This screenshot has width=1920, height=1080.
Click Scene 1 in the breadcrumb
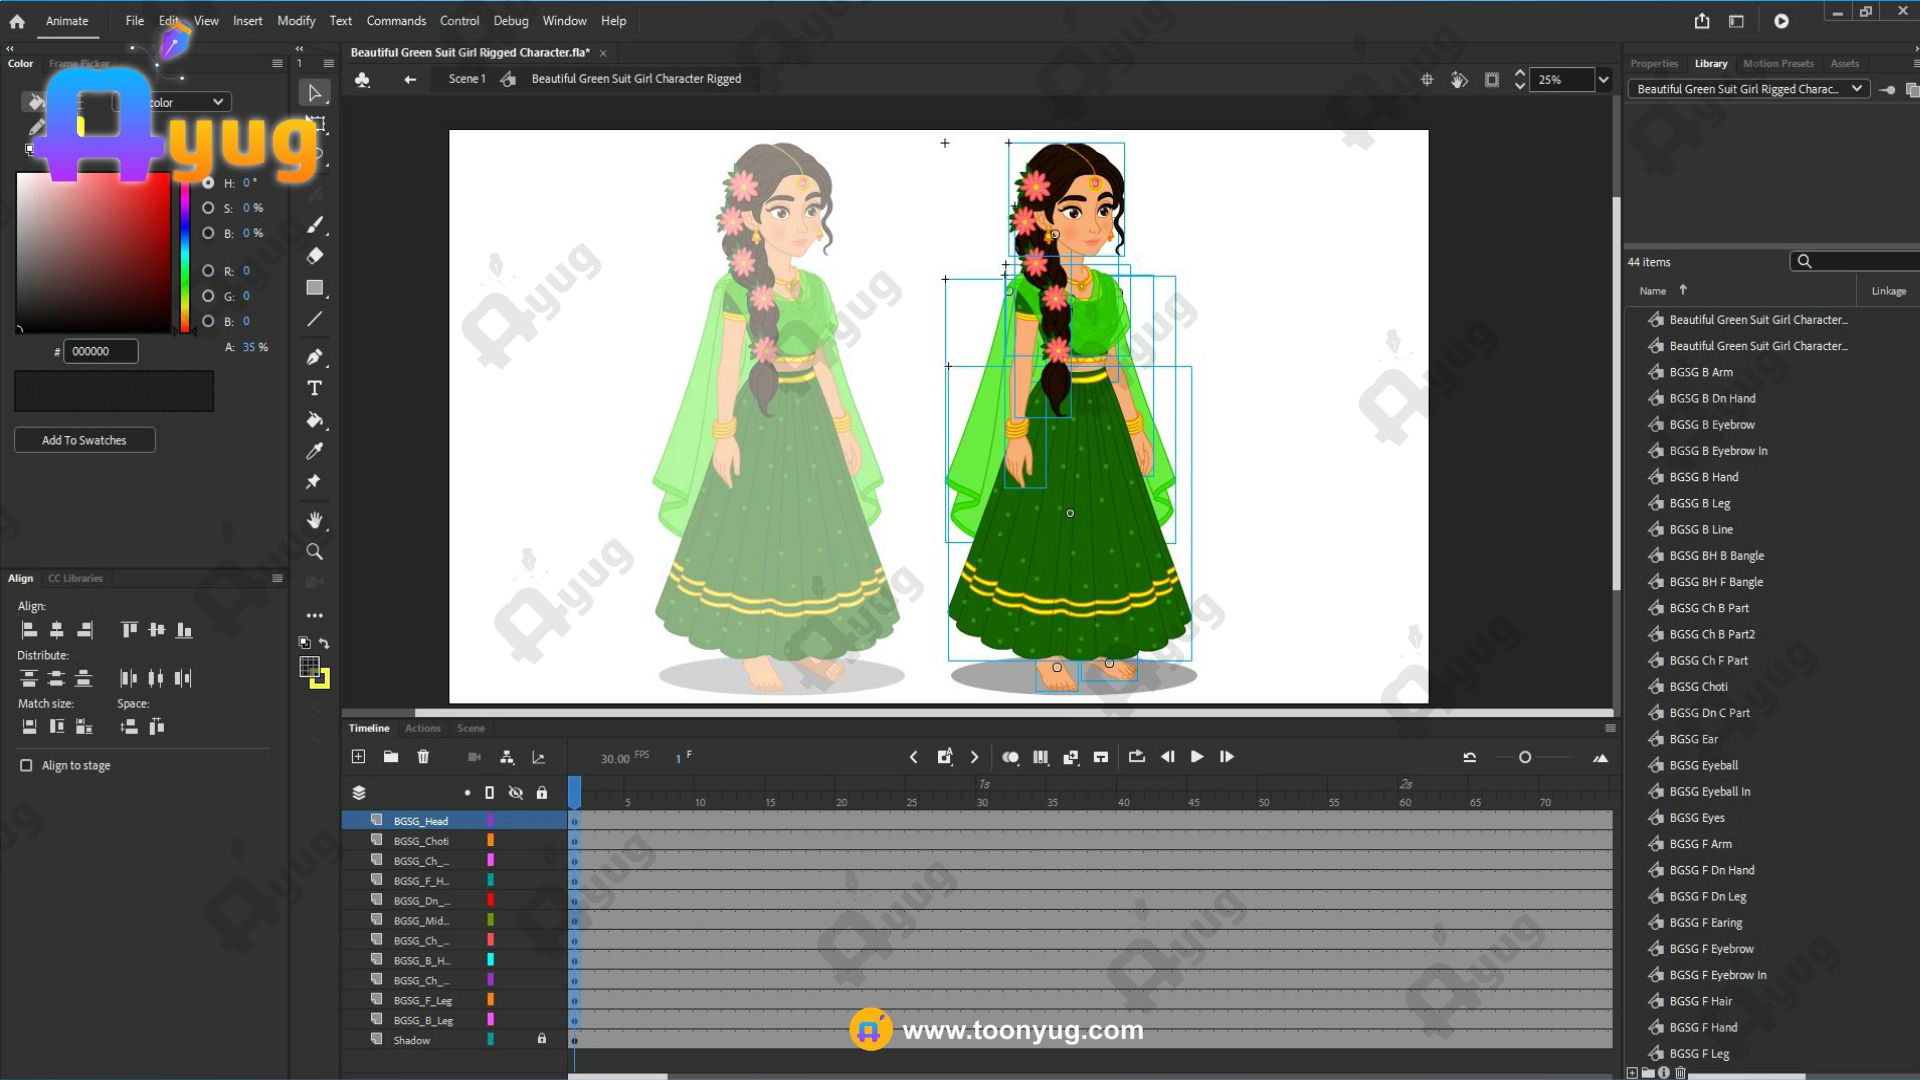tap(466, 79)
